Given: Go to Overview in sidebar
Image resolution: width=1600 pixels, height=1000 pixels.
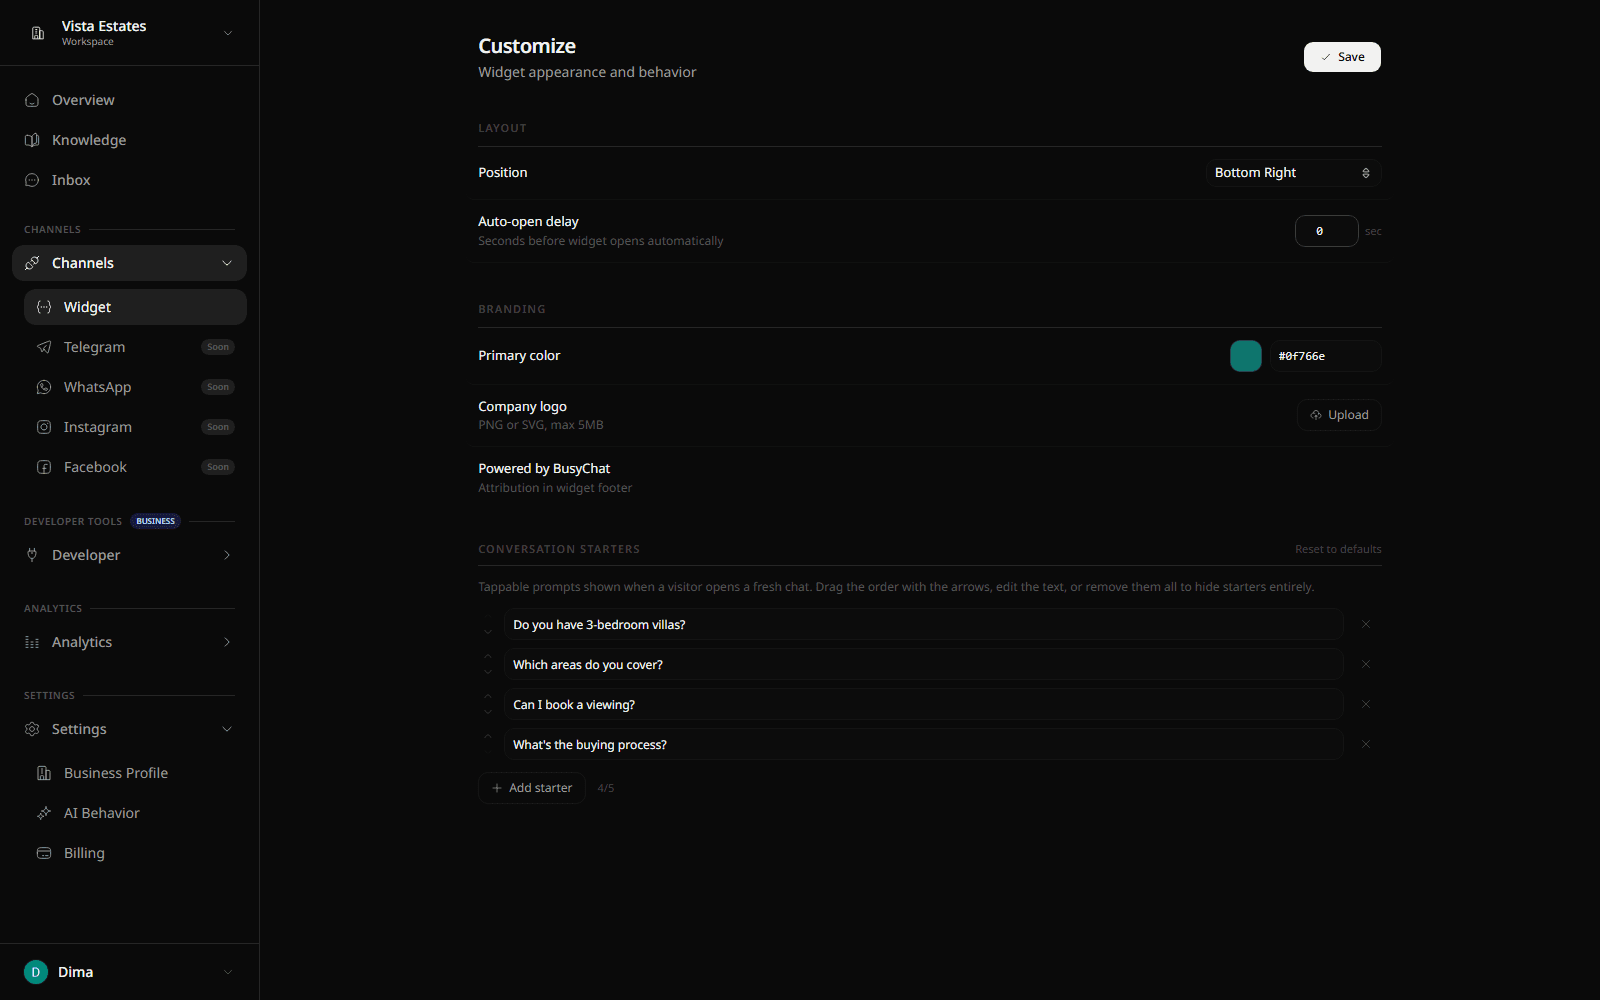Looking at the screenshot, I should pos(129,100).
